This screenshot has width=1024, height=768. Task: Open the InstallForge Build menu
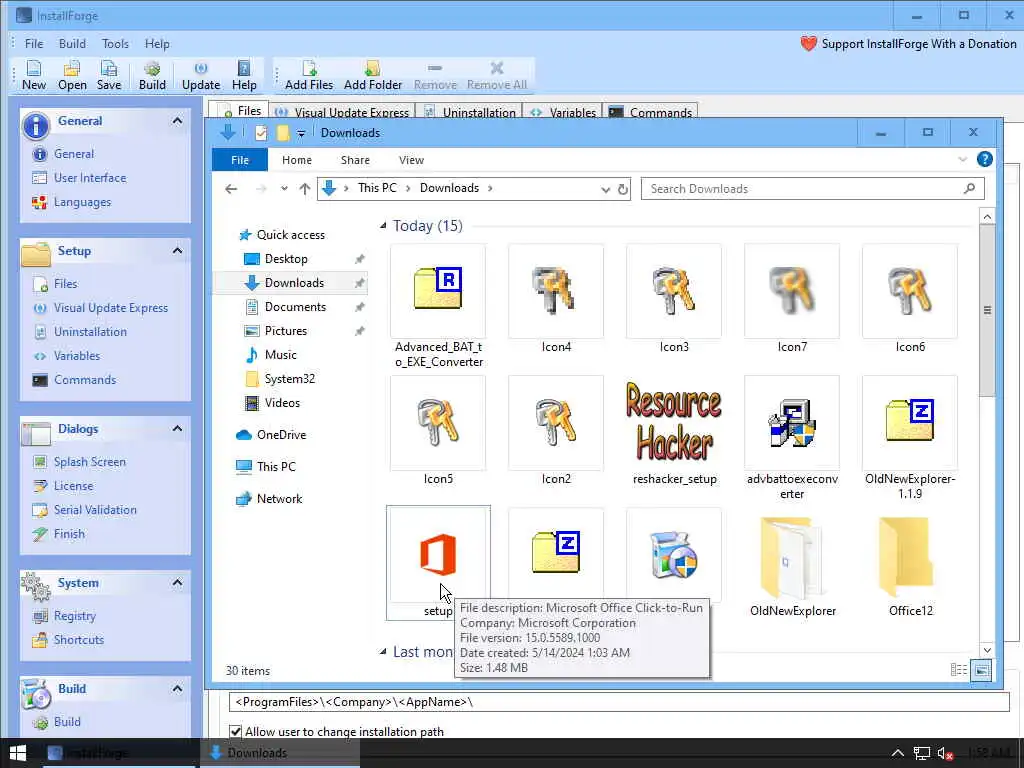(x=72, y=44)
